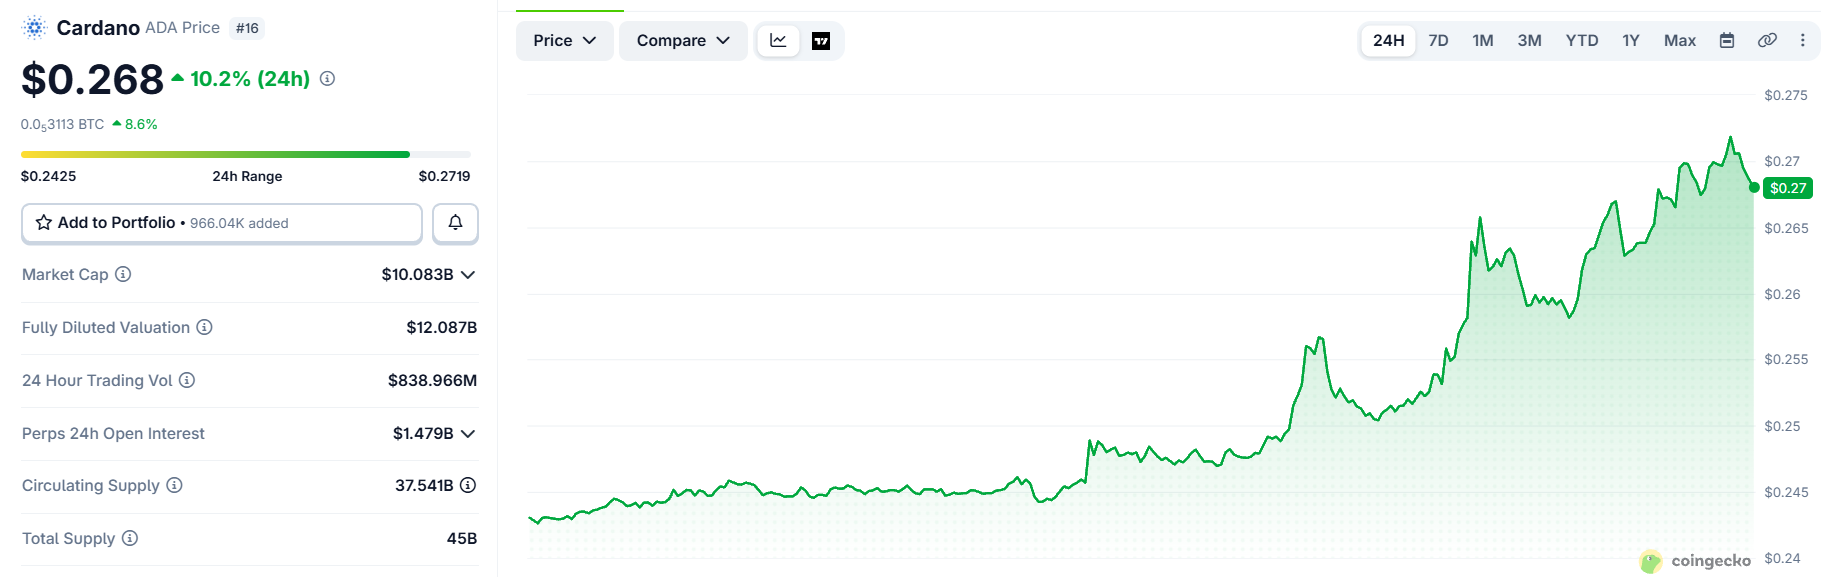This screenshot has width=1836, height=577.
Task: Expand the Perps Open Interest $1.479B chevron
Action: coord(468,433)
